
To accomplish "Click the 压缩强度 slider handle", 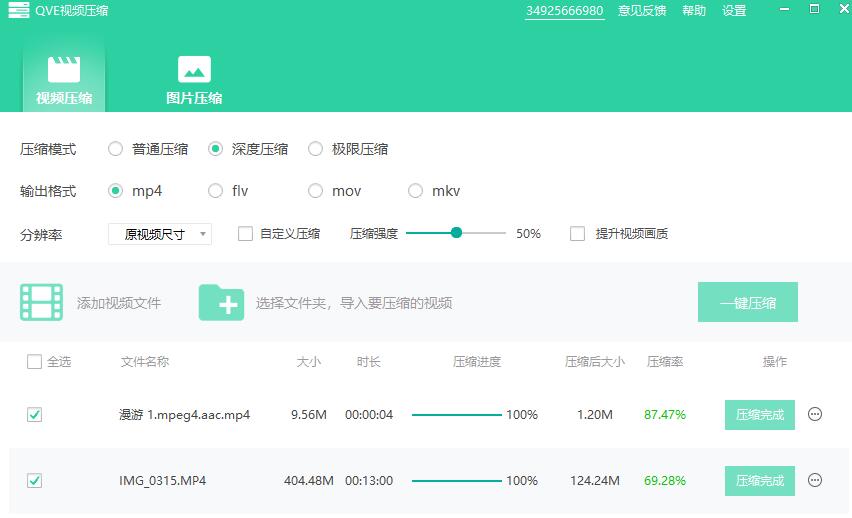I will (457, 233).
